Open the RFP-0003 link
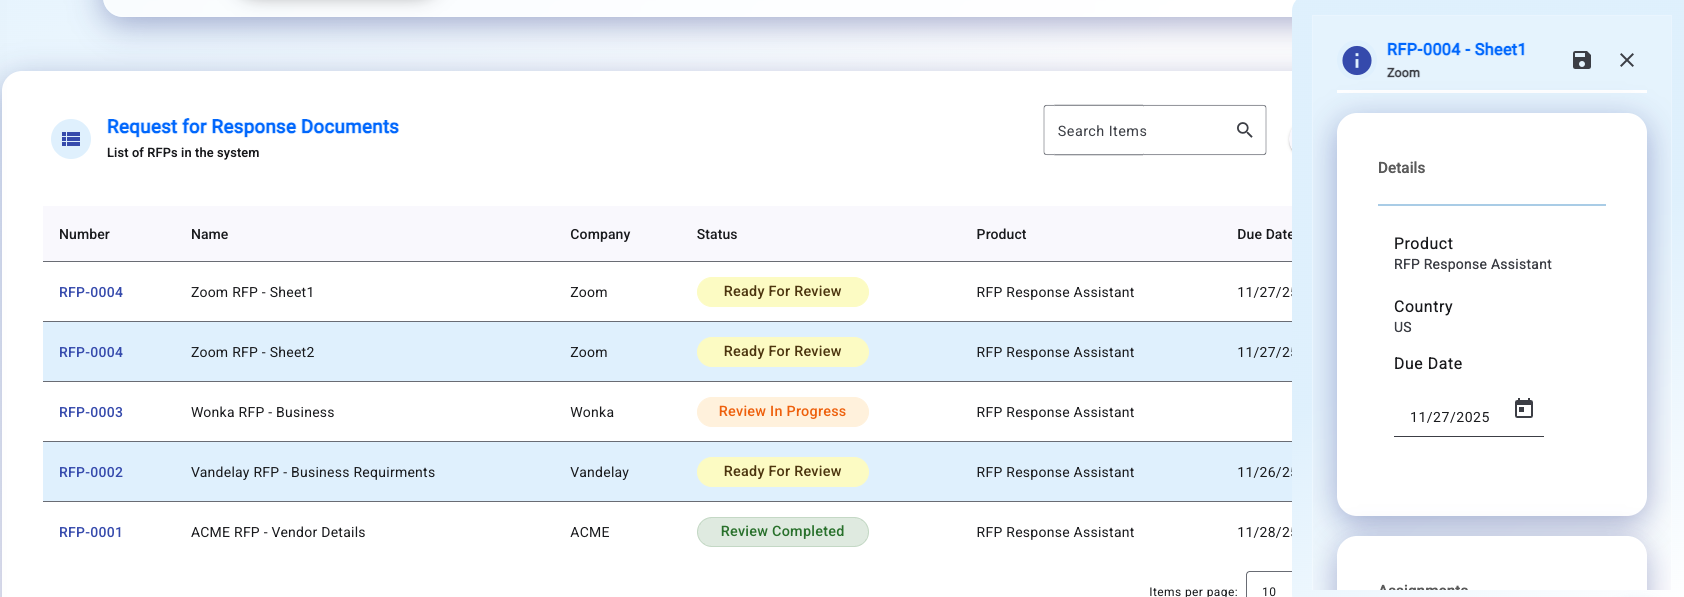This screenshot has width=1684, height=597. 91,412
